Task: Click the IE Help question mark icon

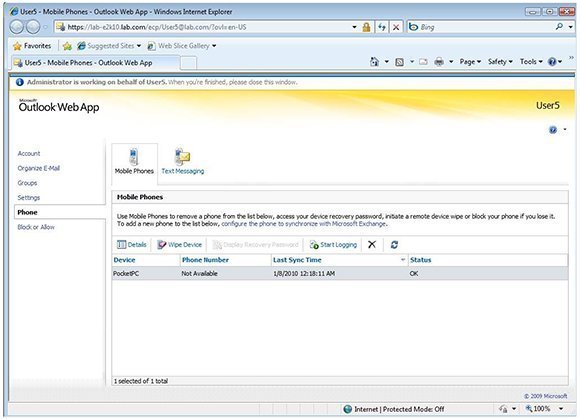Action: pyautogui.click(x=552, y=62)
